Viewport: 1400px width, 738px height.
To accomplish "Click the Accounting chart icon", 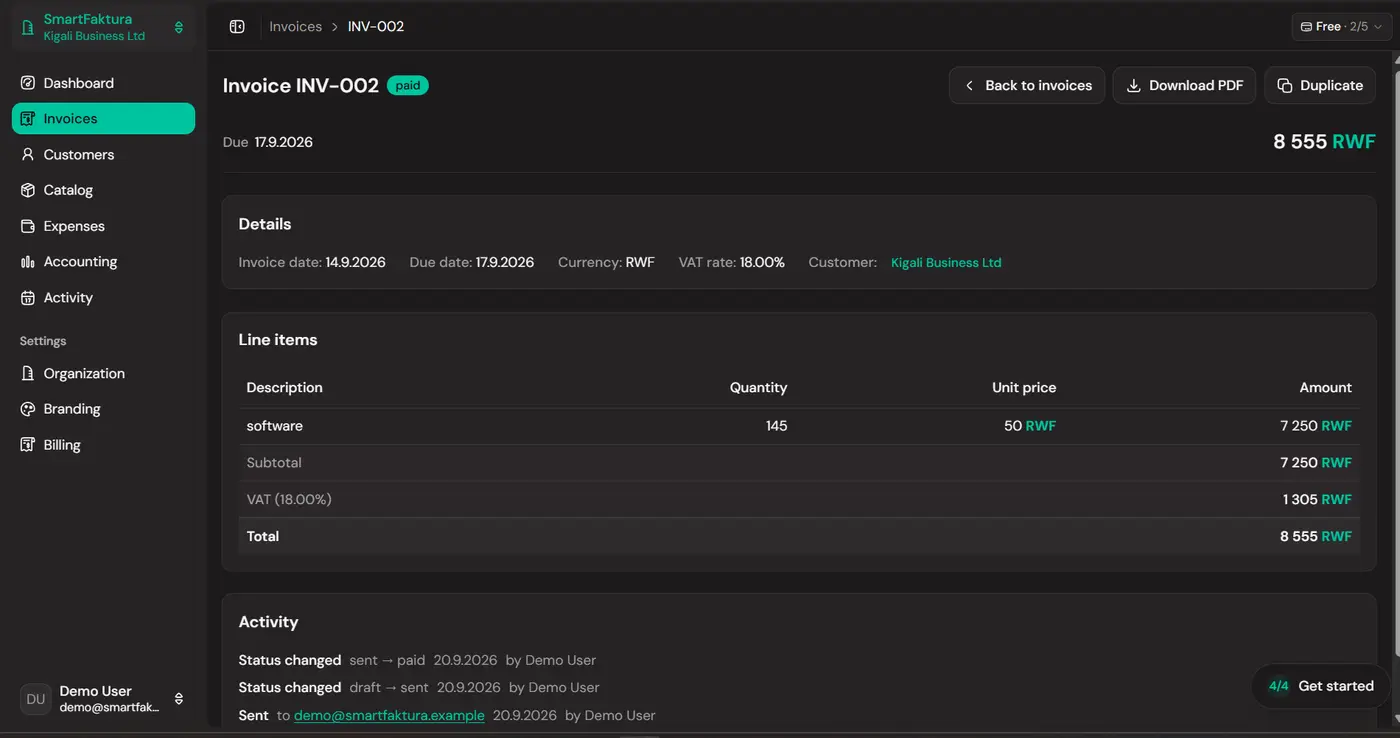I will click(28, 262).
